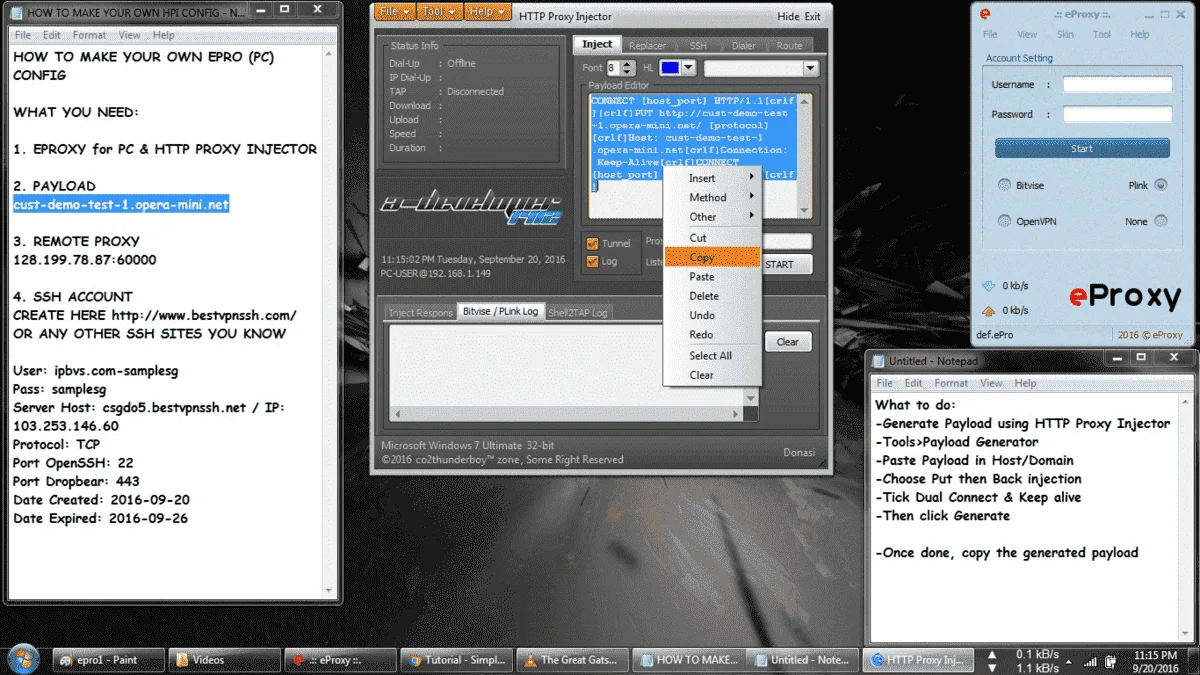Select the Bitvise radio option in eProxy
This screenshot has height=675, width=1200.
1004,185
